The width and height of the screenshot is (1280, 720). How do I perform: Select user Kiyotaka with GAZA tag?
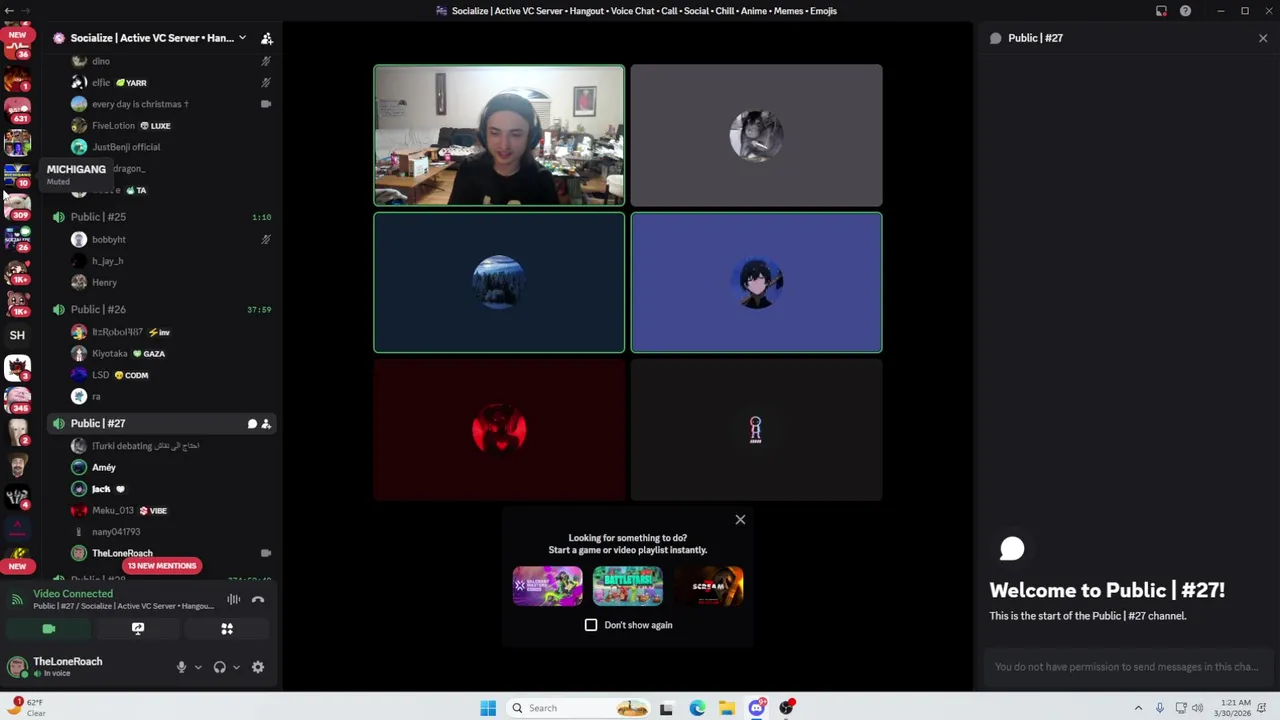[162, 354]
